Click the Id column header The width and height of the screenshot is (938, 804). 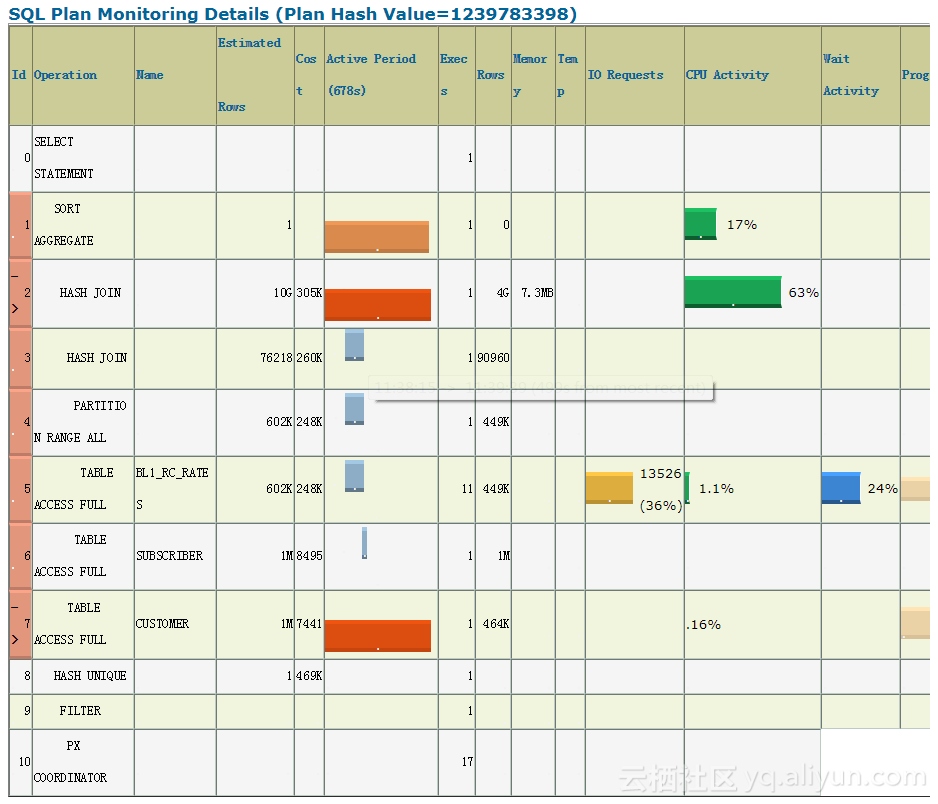point(19,75)
